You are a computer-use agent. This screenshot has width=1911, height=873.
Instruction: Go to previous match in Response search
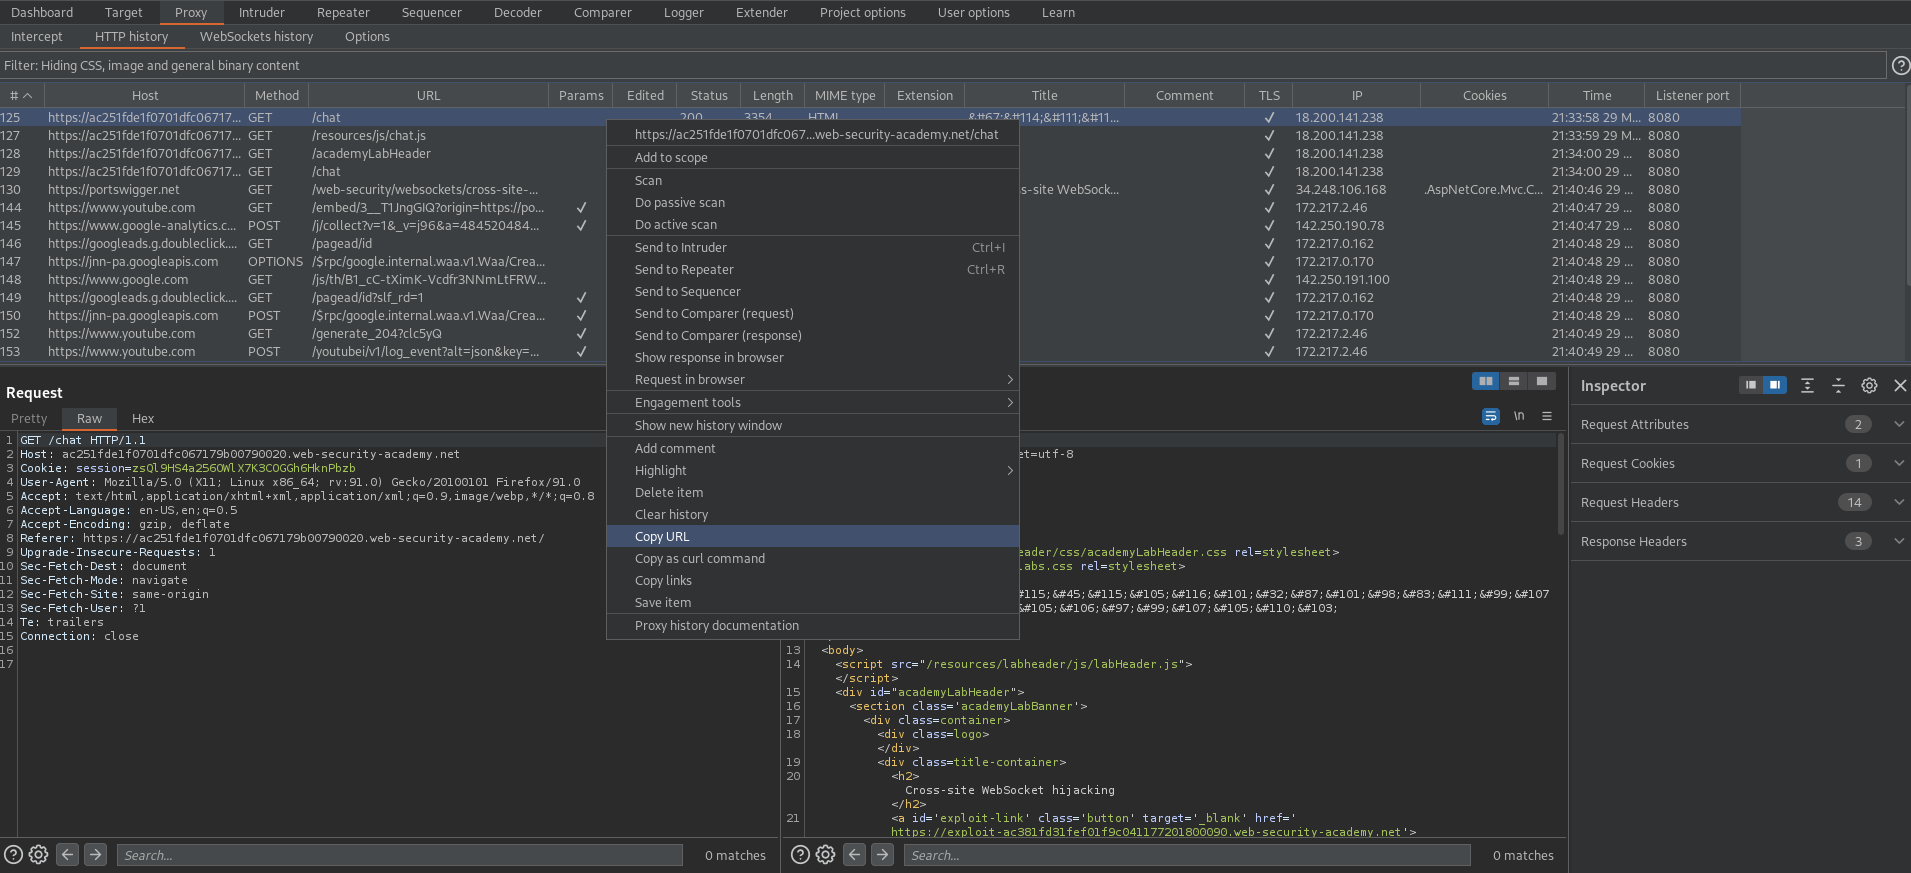855,854
